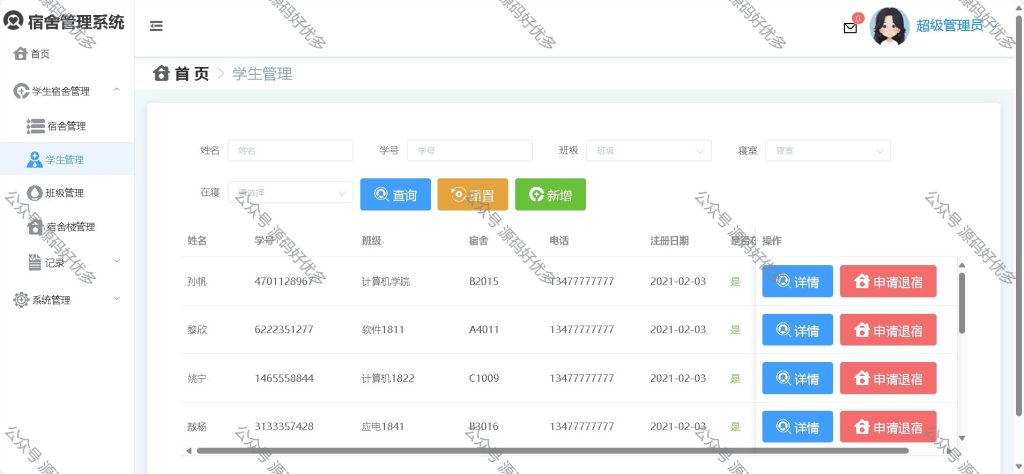1024x474 pixels.
Task: Click the 系统管理 gear icon
Action: tap(21, 300)
